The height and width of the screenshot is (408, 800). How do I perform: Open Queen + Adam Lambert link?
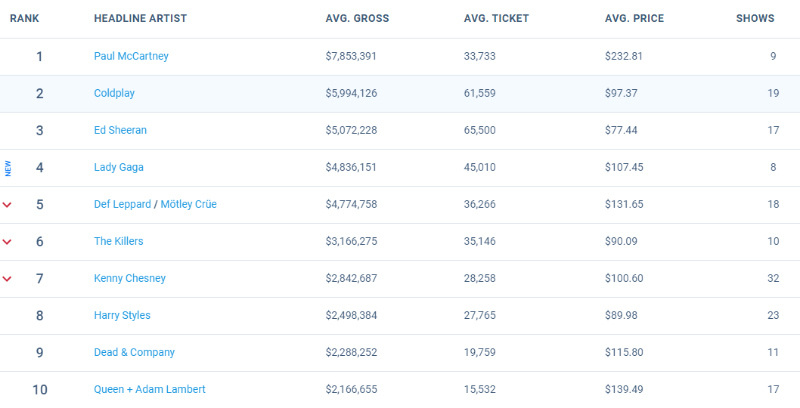tap(149, 389)
